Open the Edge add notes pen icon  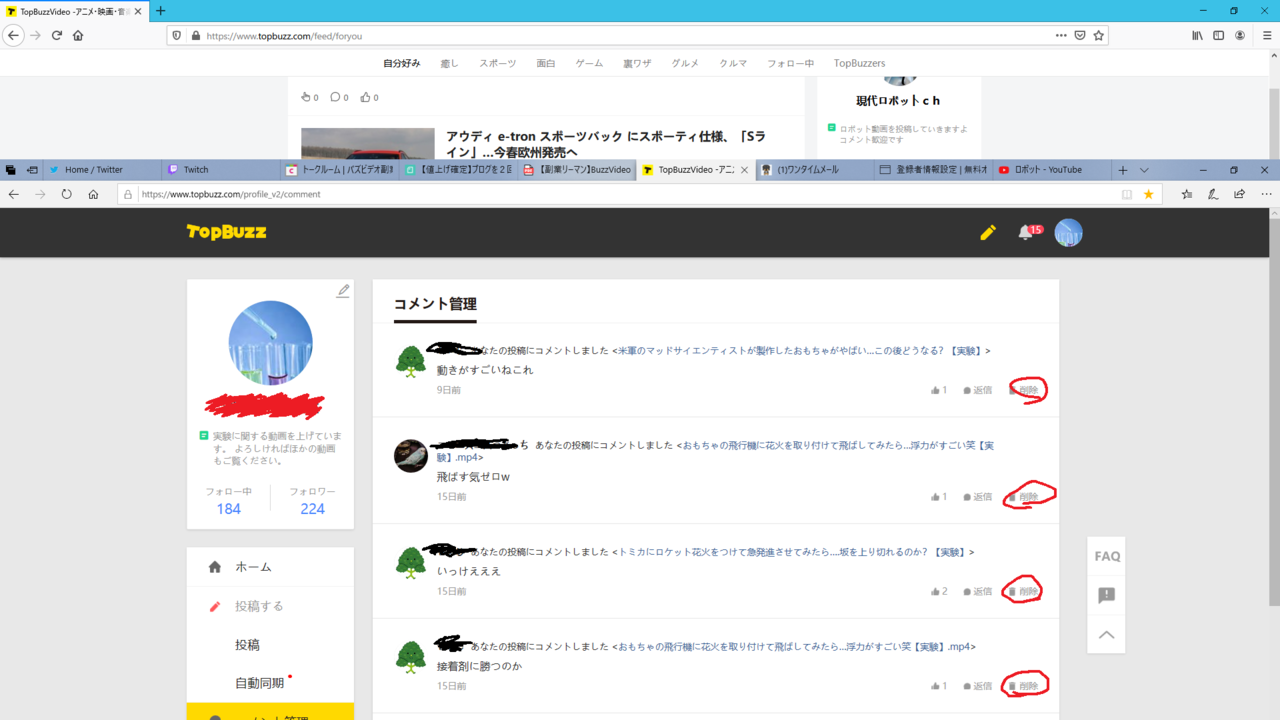pos(1213,194)
